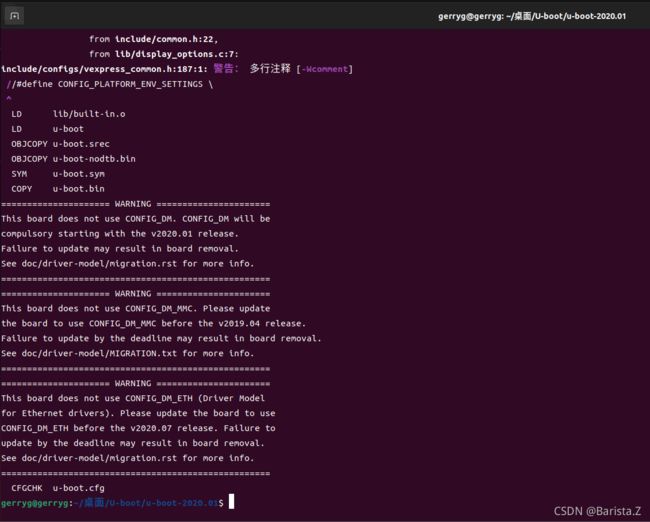Click the command prompt cursor block
Viewport: 650px width, 522px height.
pos(231,502)
